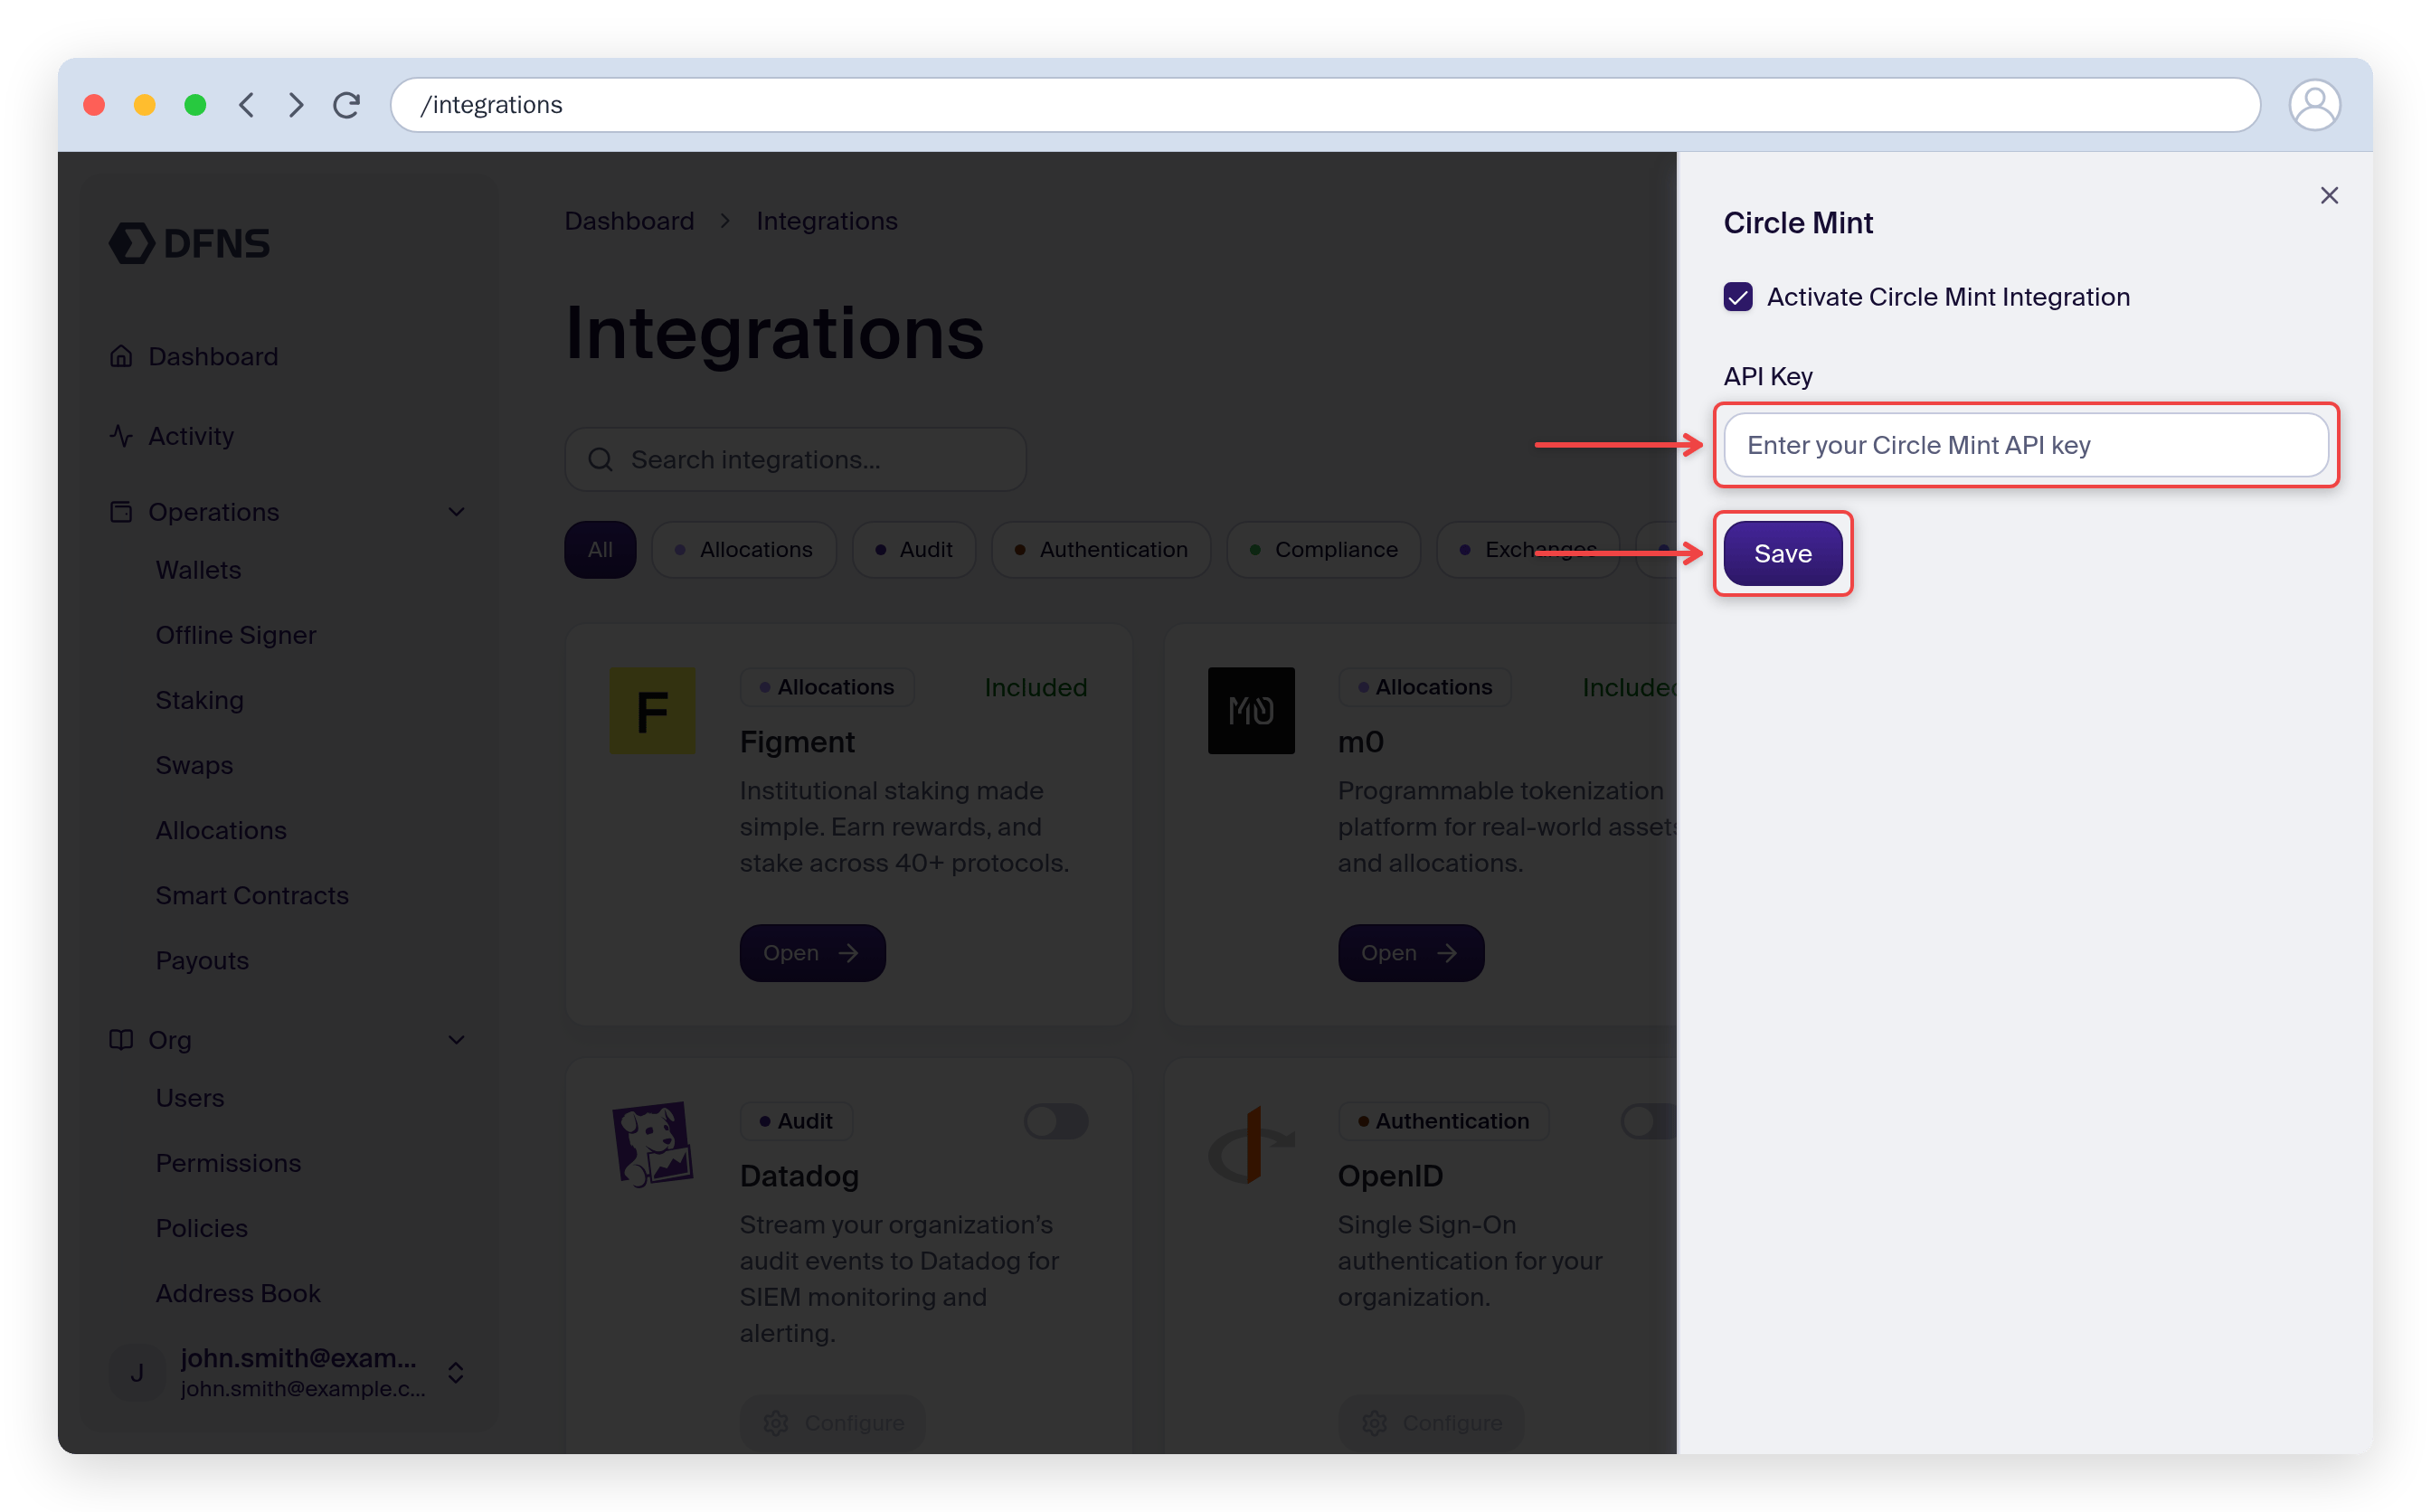This screenshot has width=2431, height=1512.
Task: Click Configure on the OpenID card
Action: click(1431, 1423)
